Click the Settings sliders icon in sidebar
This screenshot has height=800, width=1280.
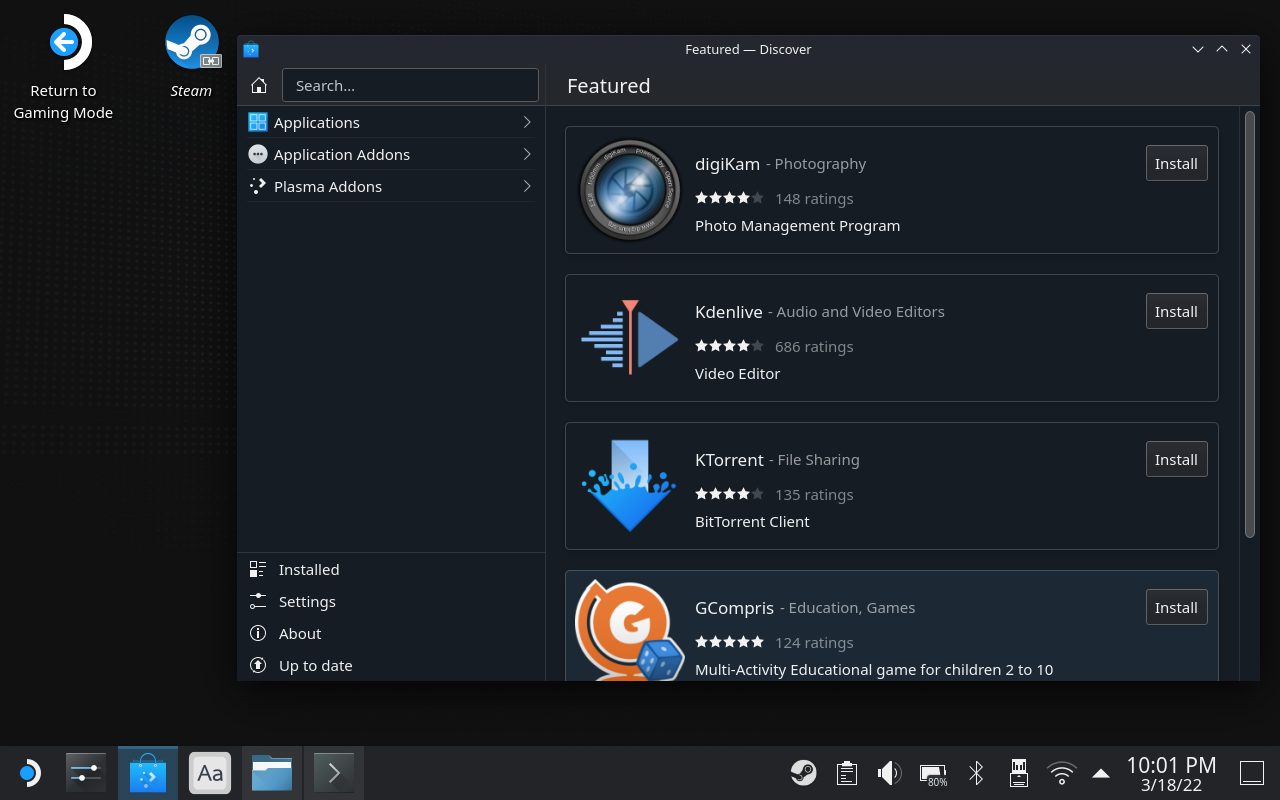tap(258, 601)
